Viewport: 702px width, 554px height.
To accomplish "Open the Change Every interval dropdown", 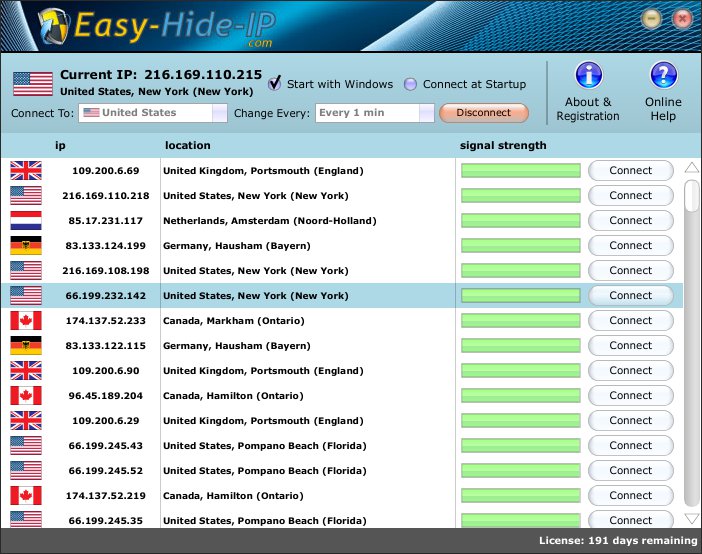I will (375, 113).
